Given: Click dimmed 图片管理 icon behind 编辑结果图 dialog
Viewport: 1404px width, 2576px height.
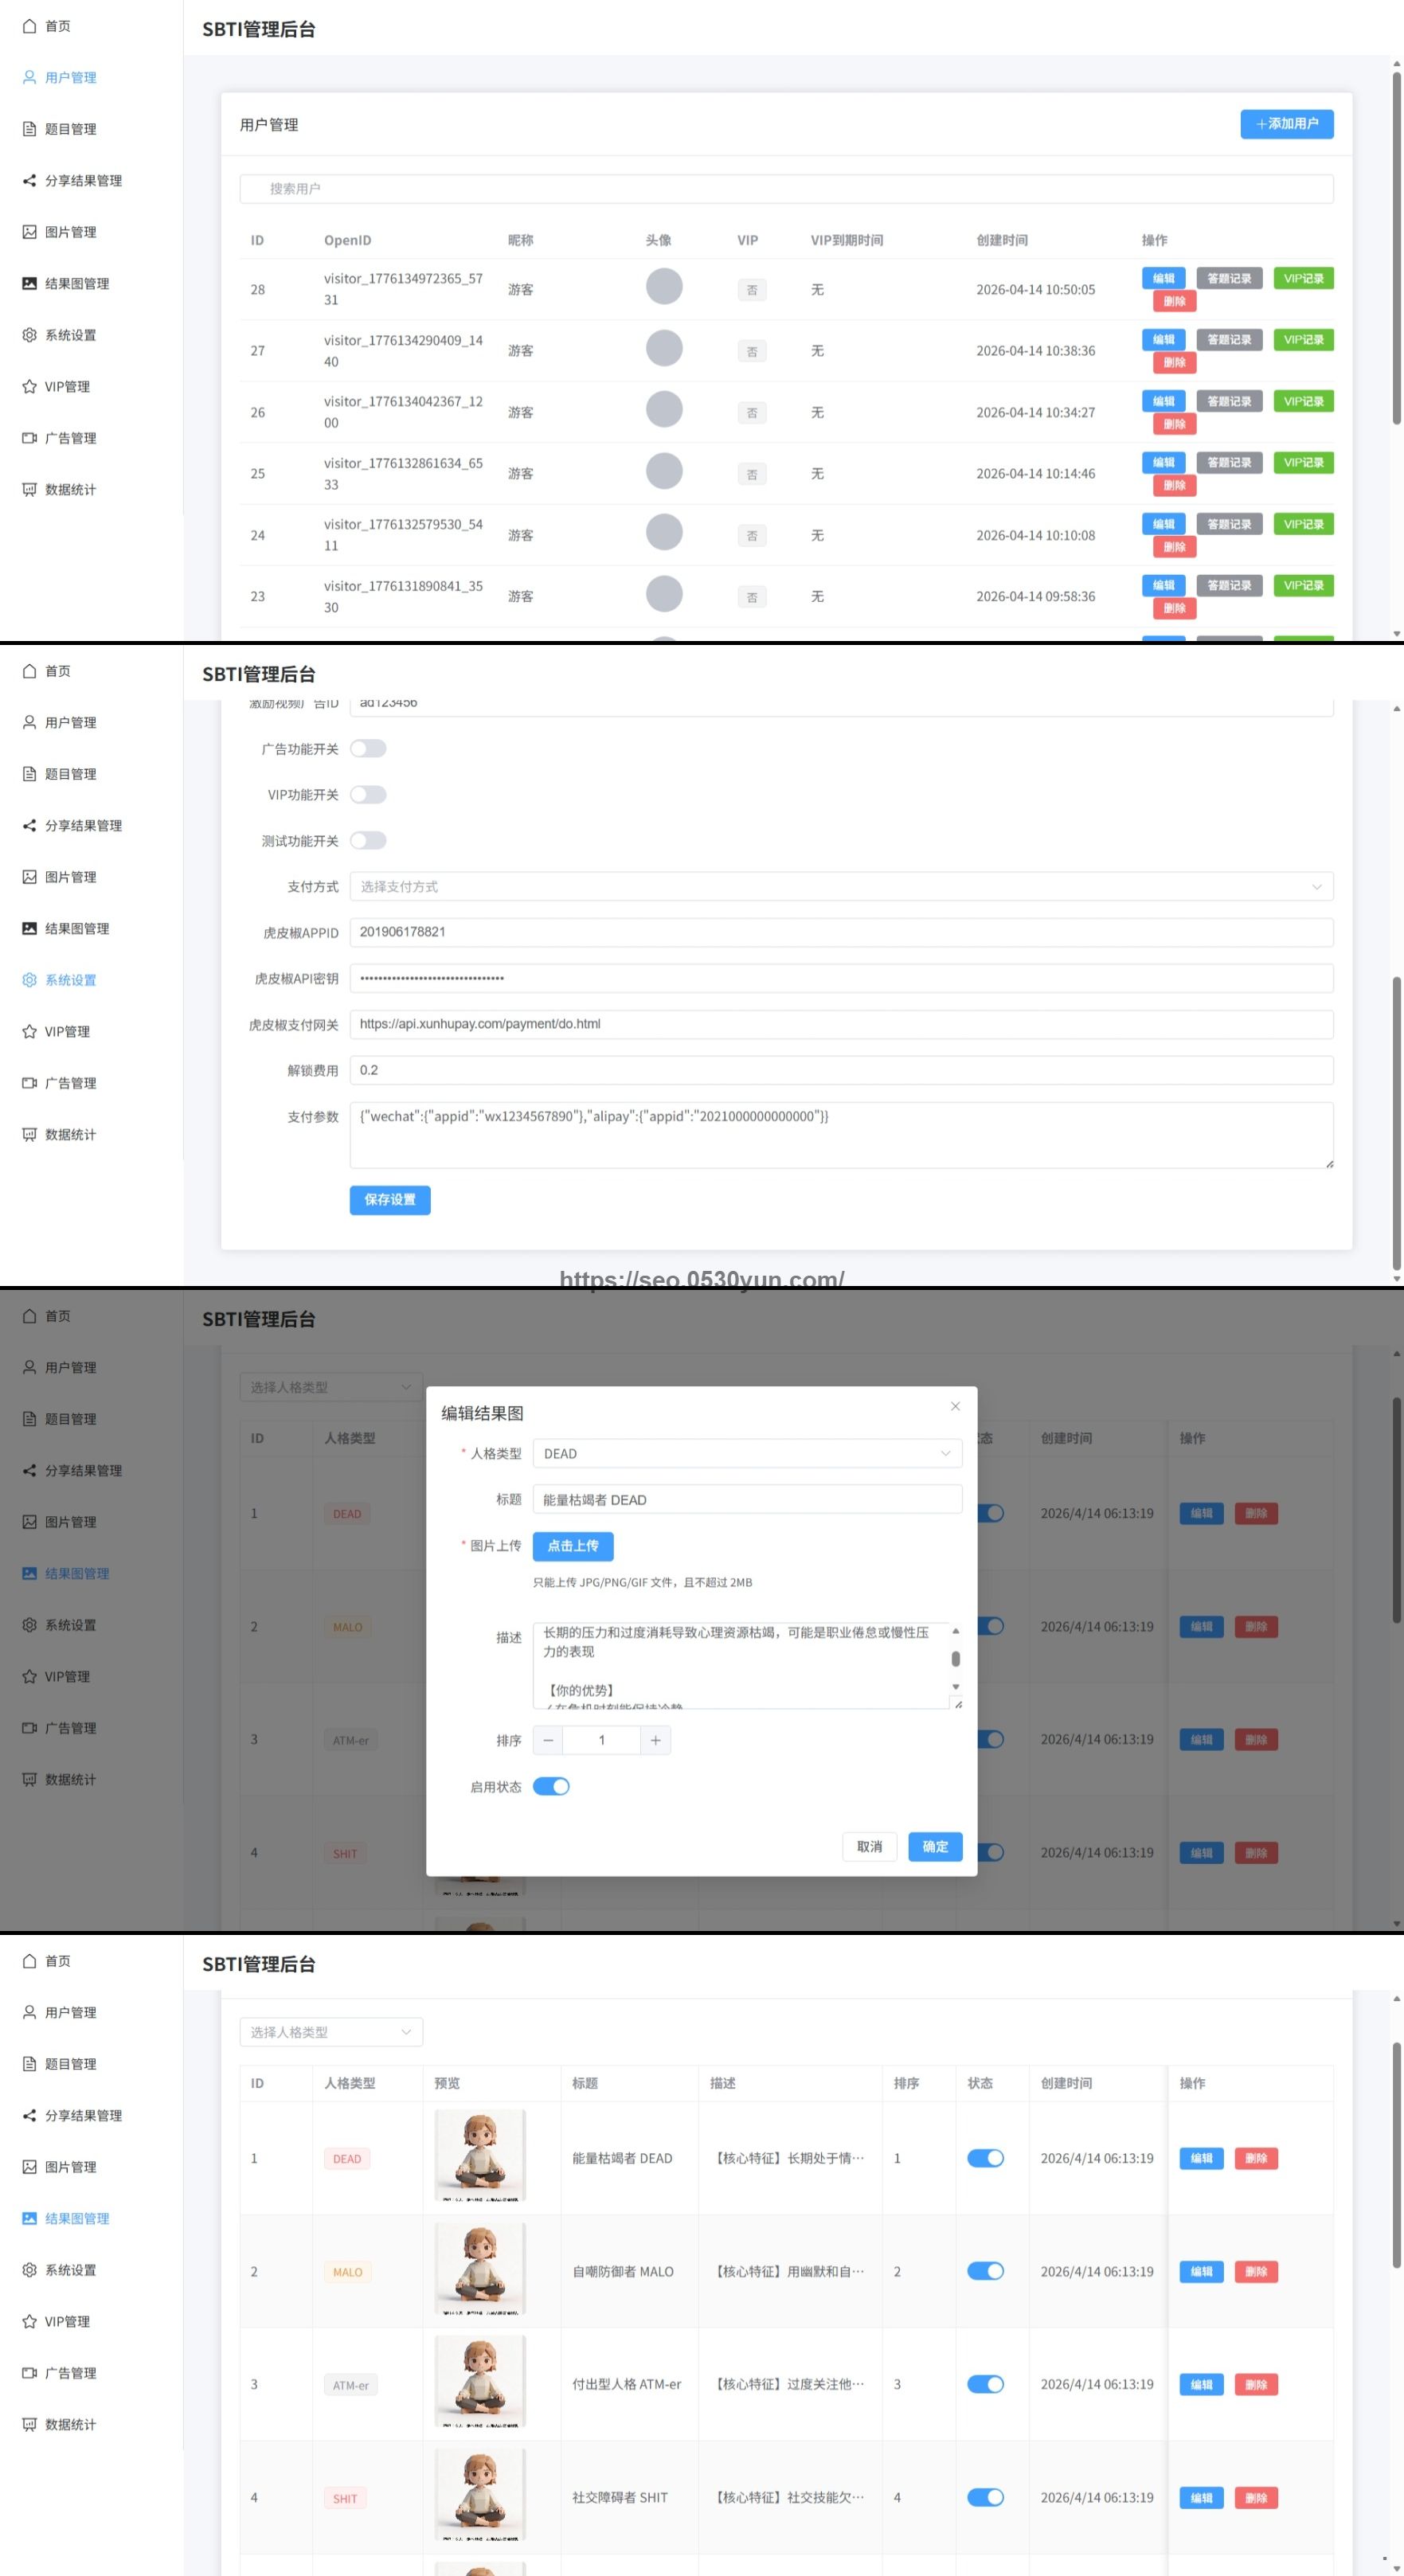Looking at the screenshot, I should coord(30,1522).
